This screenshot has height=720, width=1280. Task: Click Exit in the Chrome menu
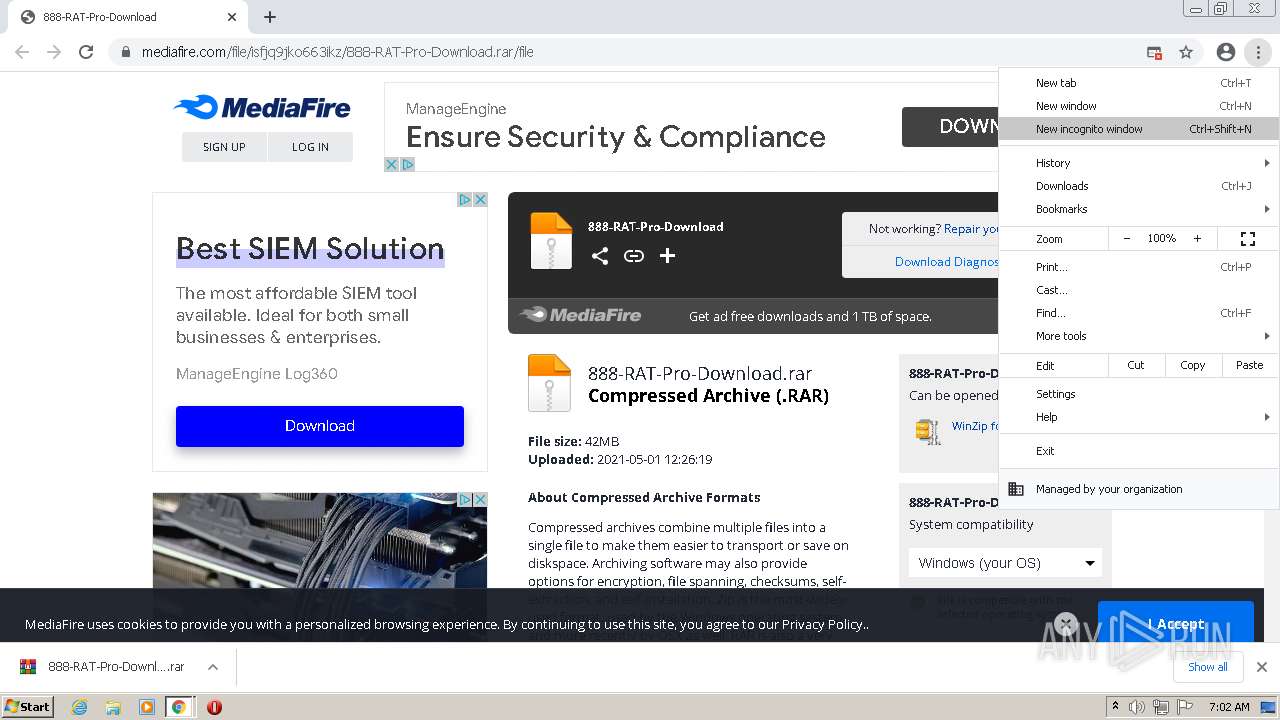tap(1138, 451)
